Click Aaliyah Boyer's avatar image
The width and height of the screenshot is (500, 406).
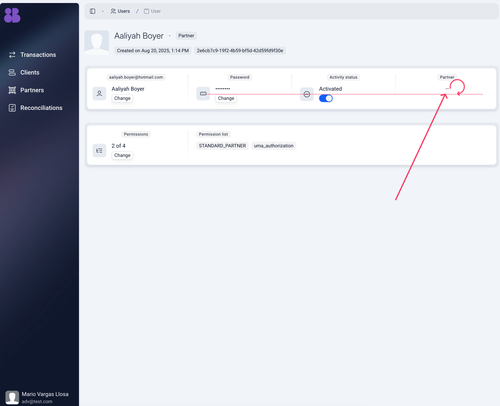click(x=97, y=42)
